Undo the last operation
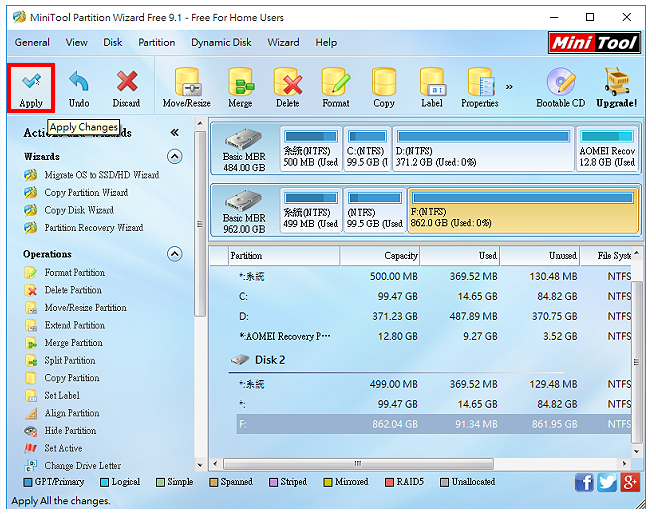 tap(79, 88)
